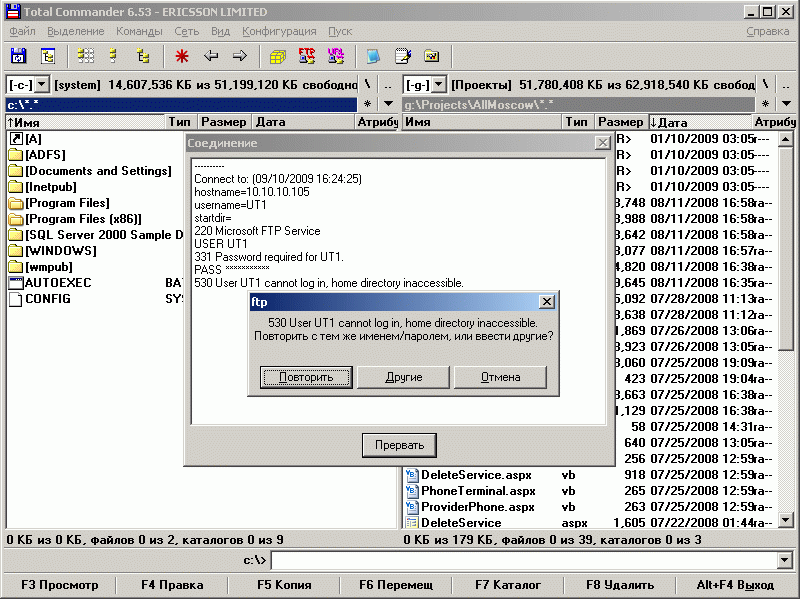Click Отмена in the ftp dialog
Screen dimensions: 800x599
pyautogui.click(x=501, y=378)
